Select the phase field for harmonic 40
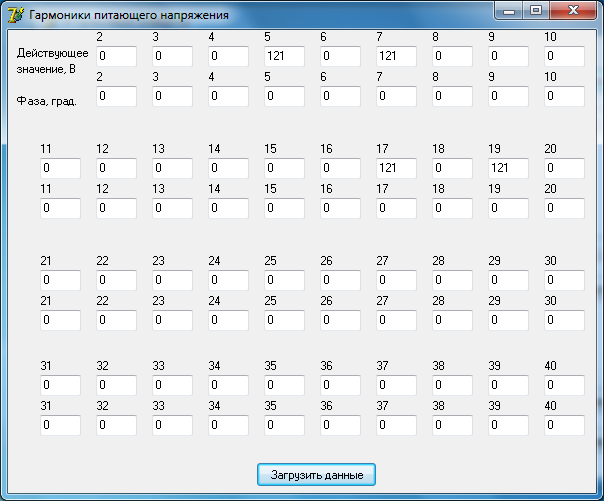Screen dimensions: 604x501 [x=564, y=425]
